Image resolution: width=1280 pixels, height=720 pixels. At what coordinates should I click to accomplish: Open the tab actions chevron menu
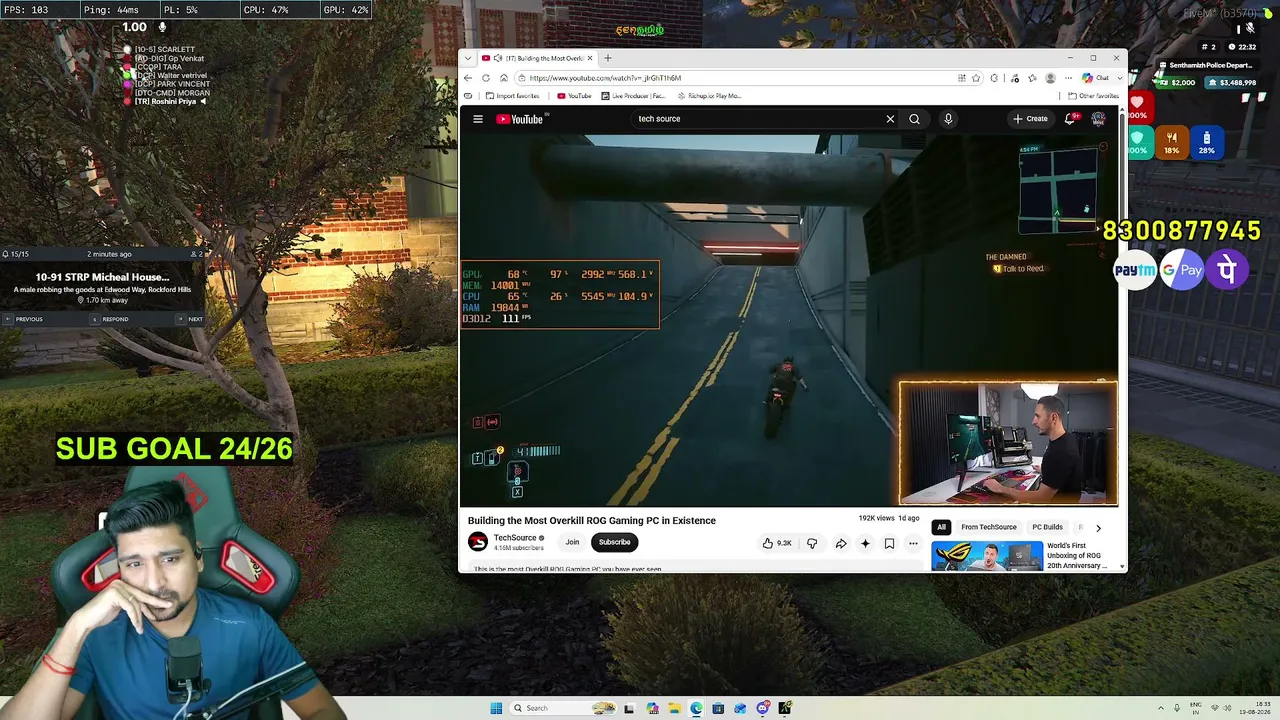click(467, 58)
